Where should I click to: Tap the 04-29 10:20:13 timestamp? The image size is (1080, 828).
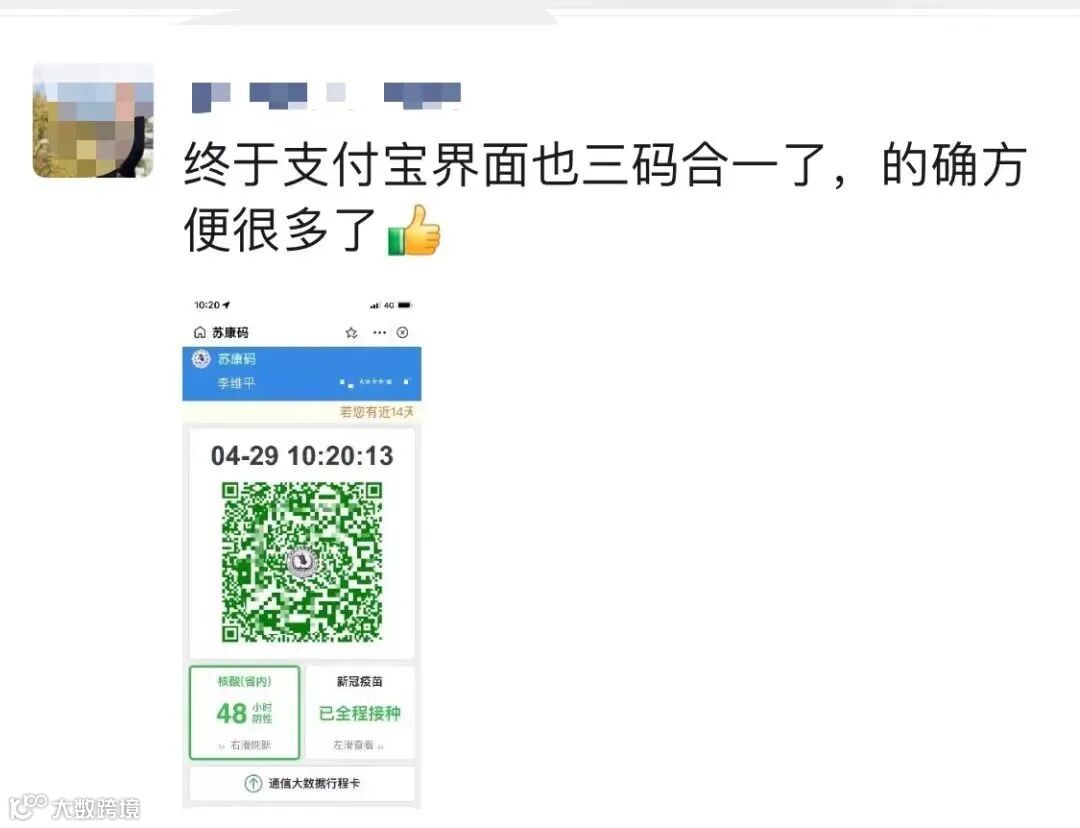click(302, 455)
